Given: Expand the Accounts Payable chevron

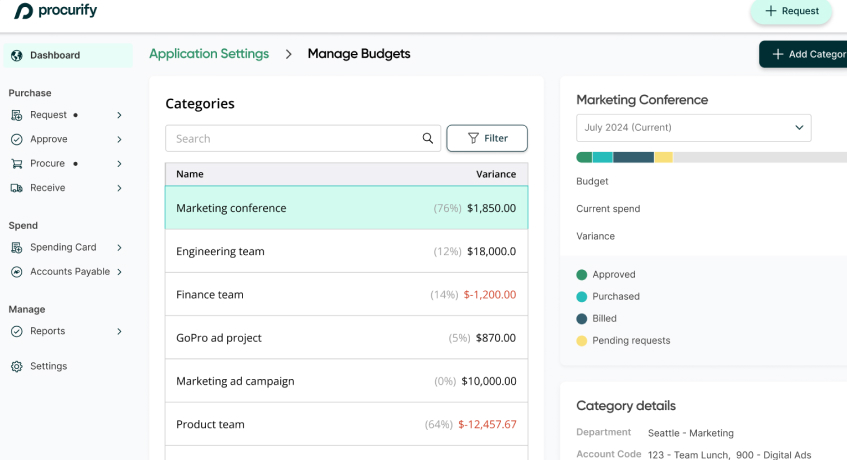Looking at the screenshot, I should [119, 272].
